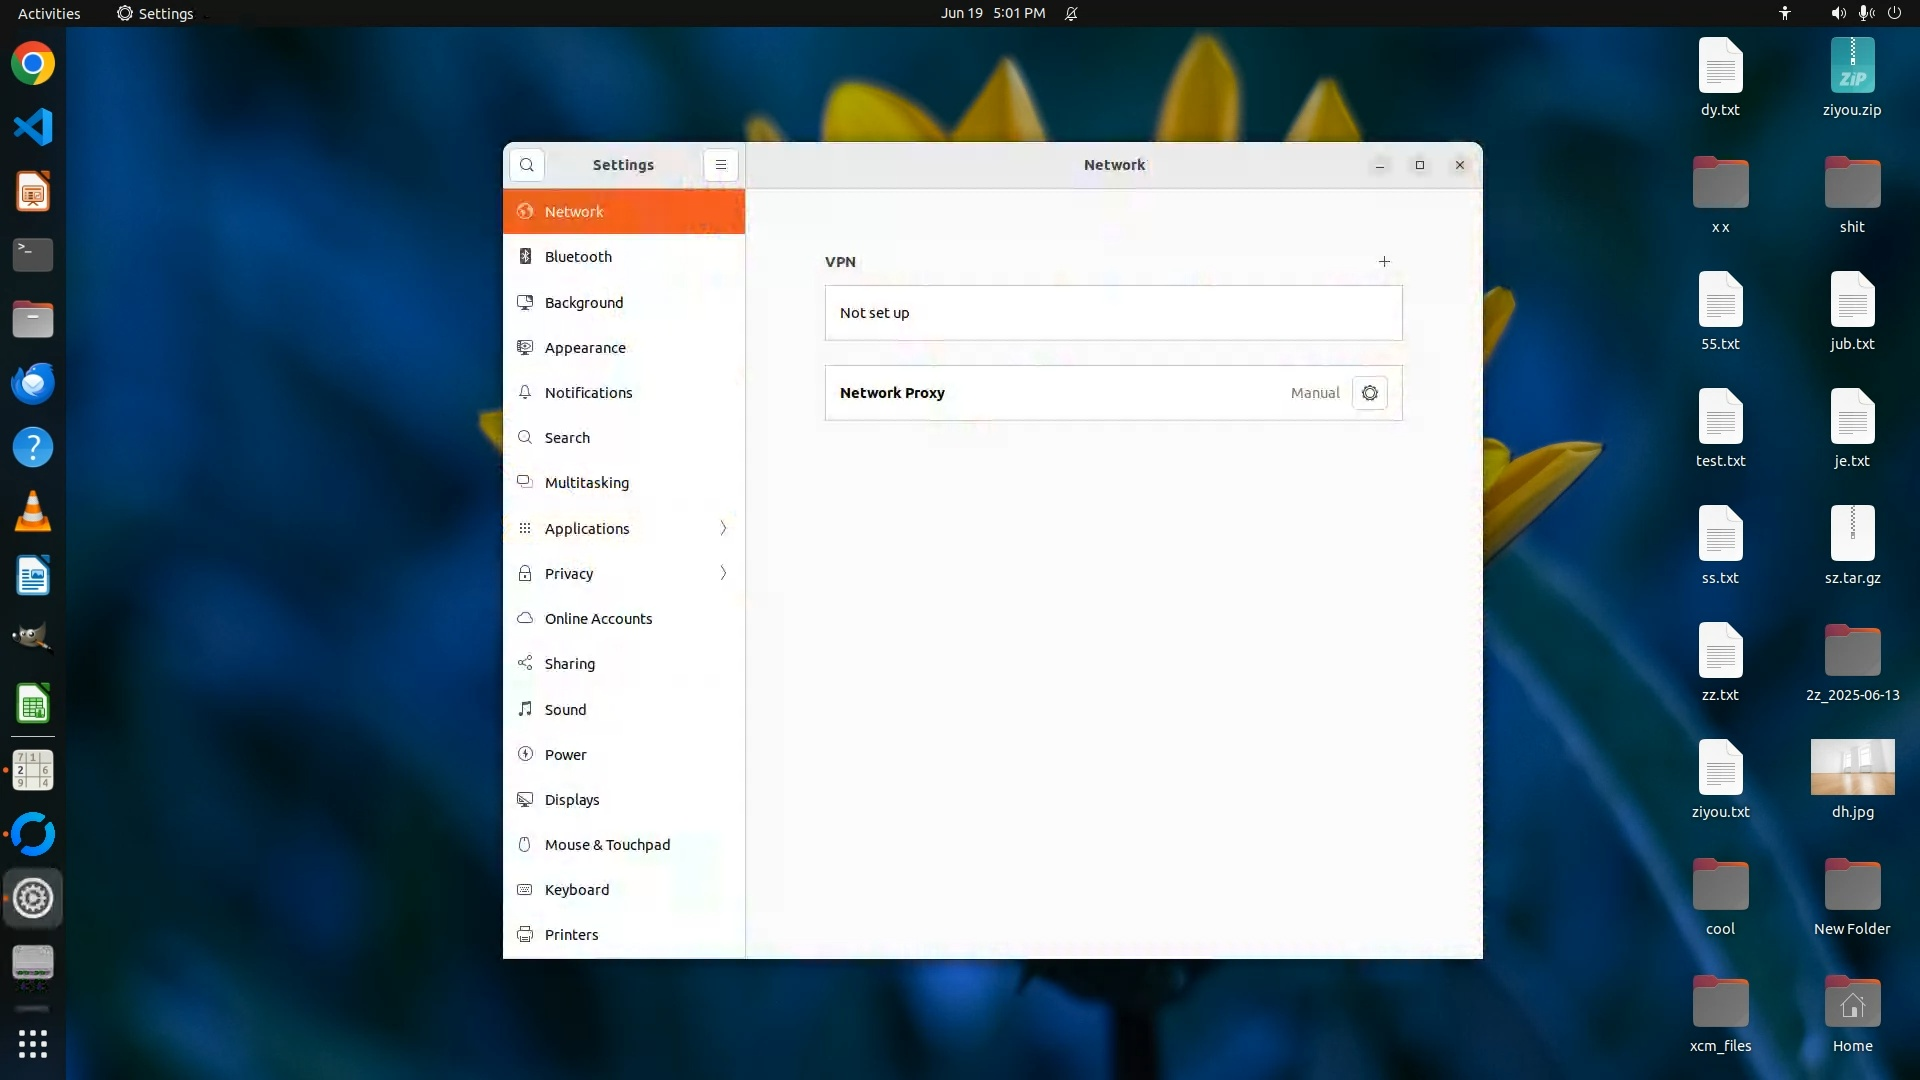The width and height of the screenshot is (1920, 1080).
Task: Select the Appearance category
Action: click(585, 348)
